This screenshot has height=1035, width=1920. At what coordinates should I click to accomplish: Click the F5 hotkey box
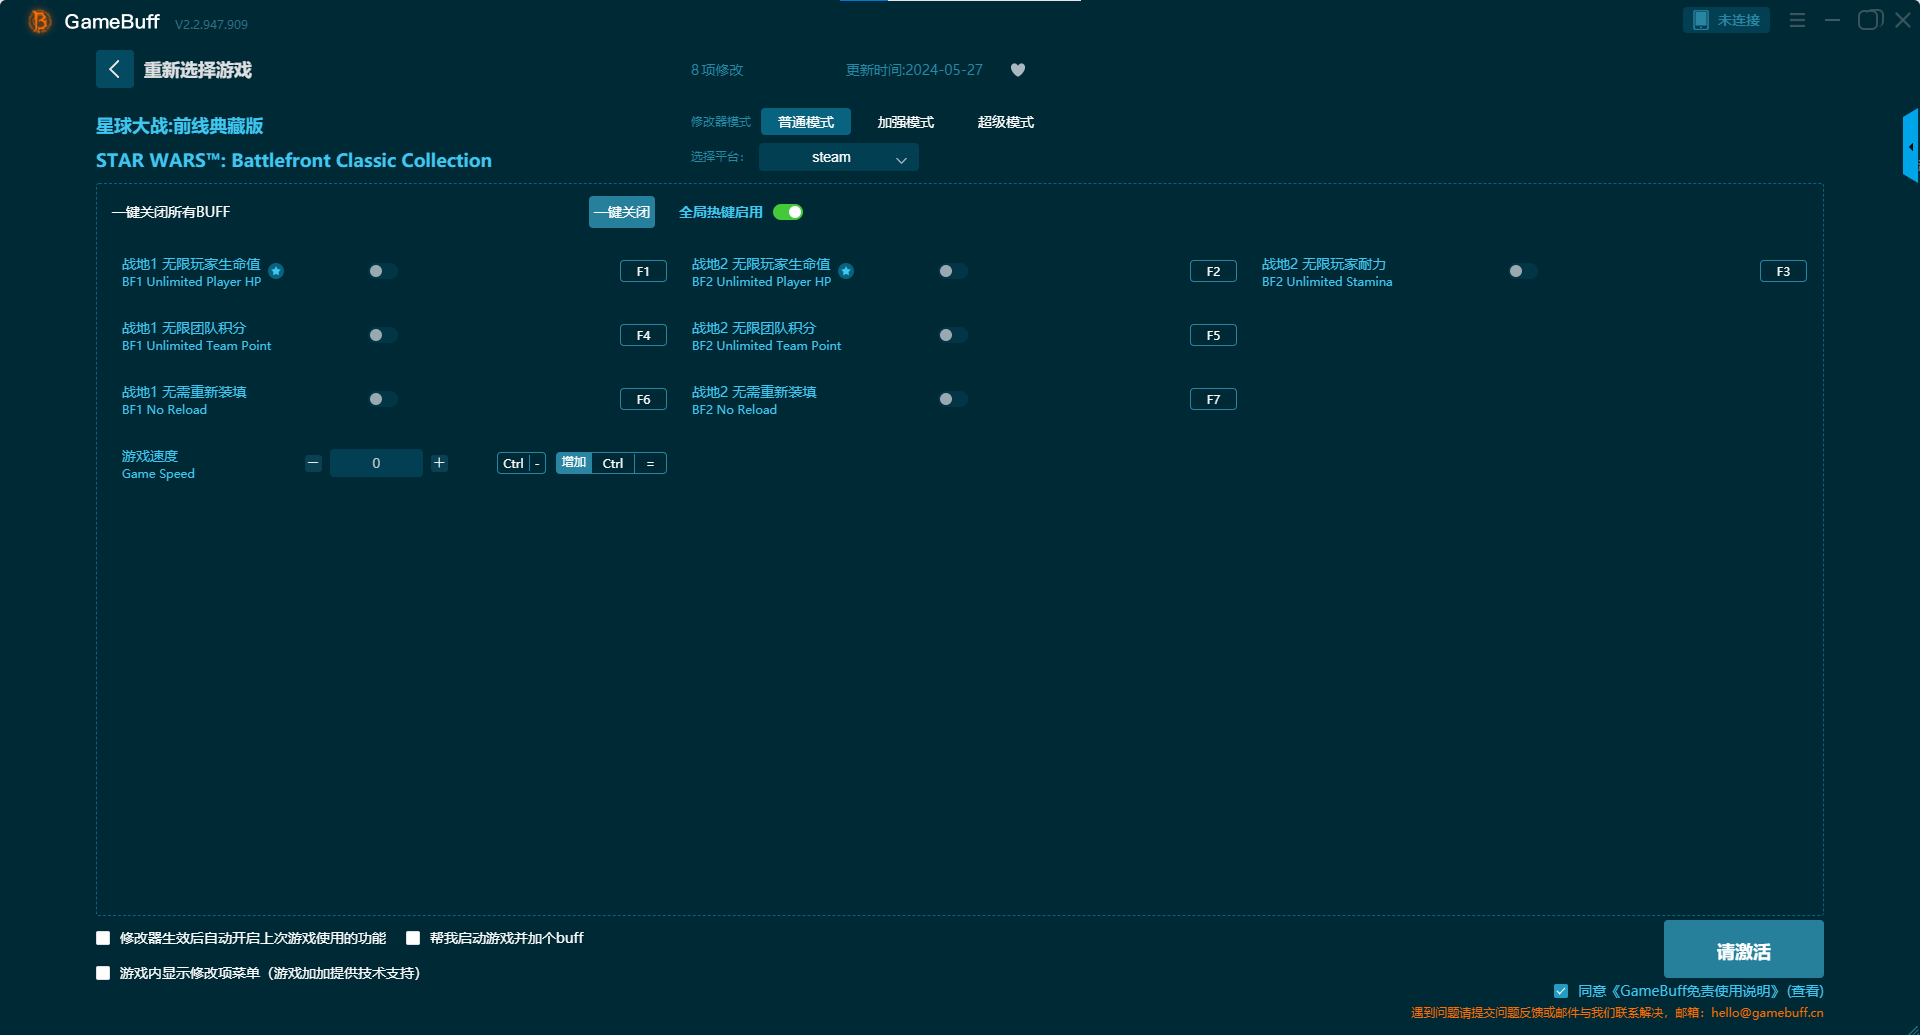tap(1213, 335)
